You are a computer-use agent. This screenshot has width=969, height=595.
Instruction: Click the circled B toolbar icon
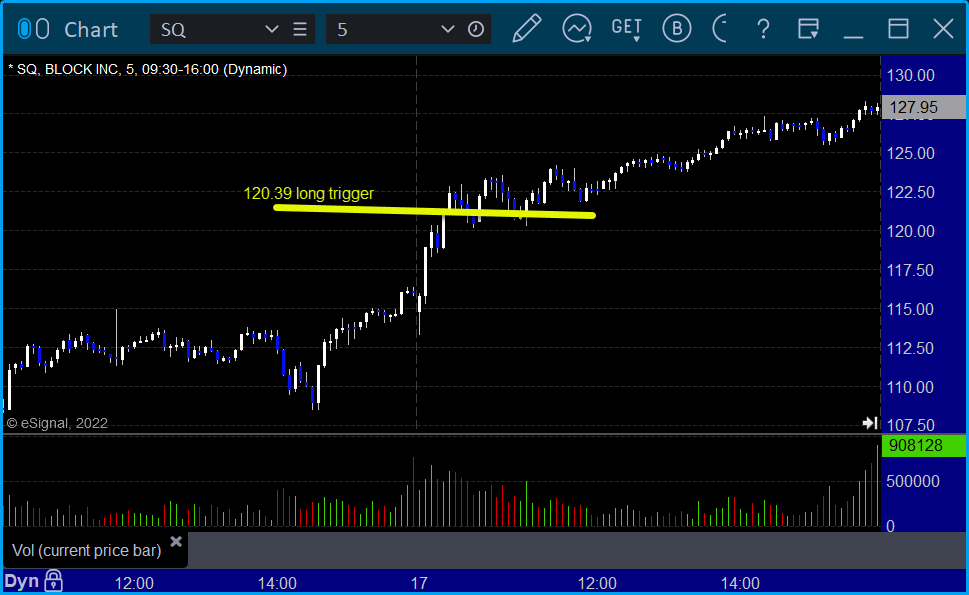coord(677,29)
